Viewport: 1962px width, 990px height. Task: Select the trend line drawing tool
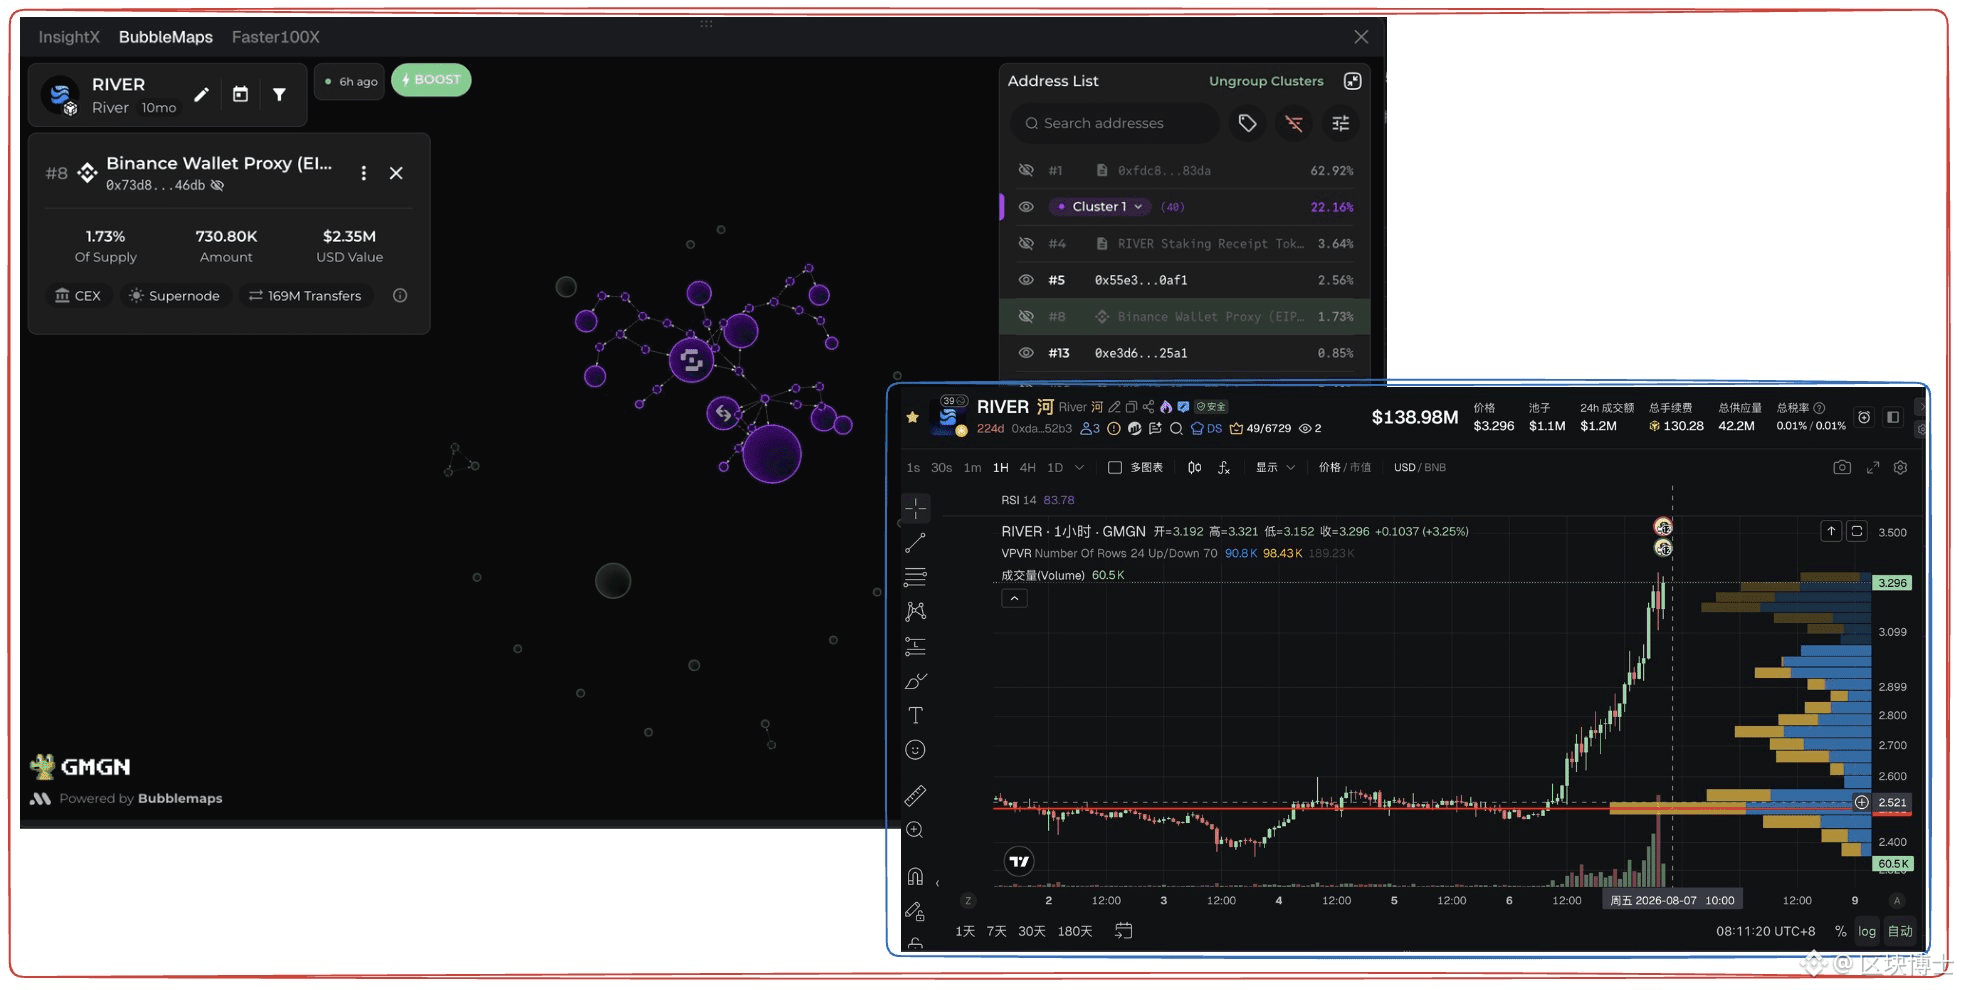pos(915,543)
